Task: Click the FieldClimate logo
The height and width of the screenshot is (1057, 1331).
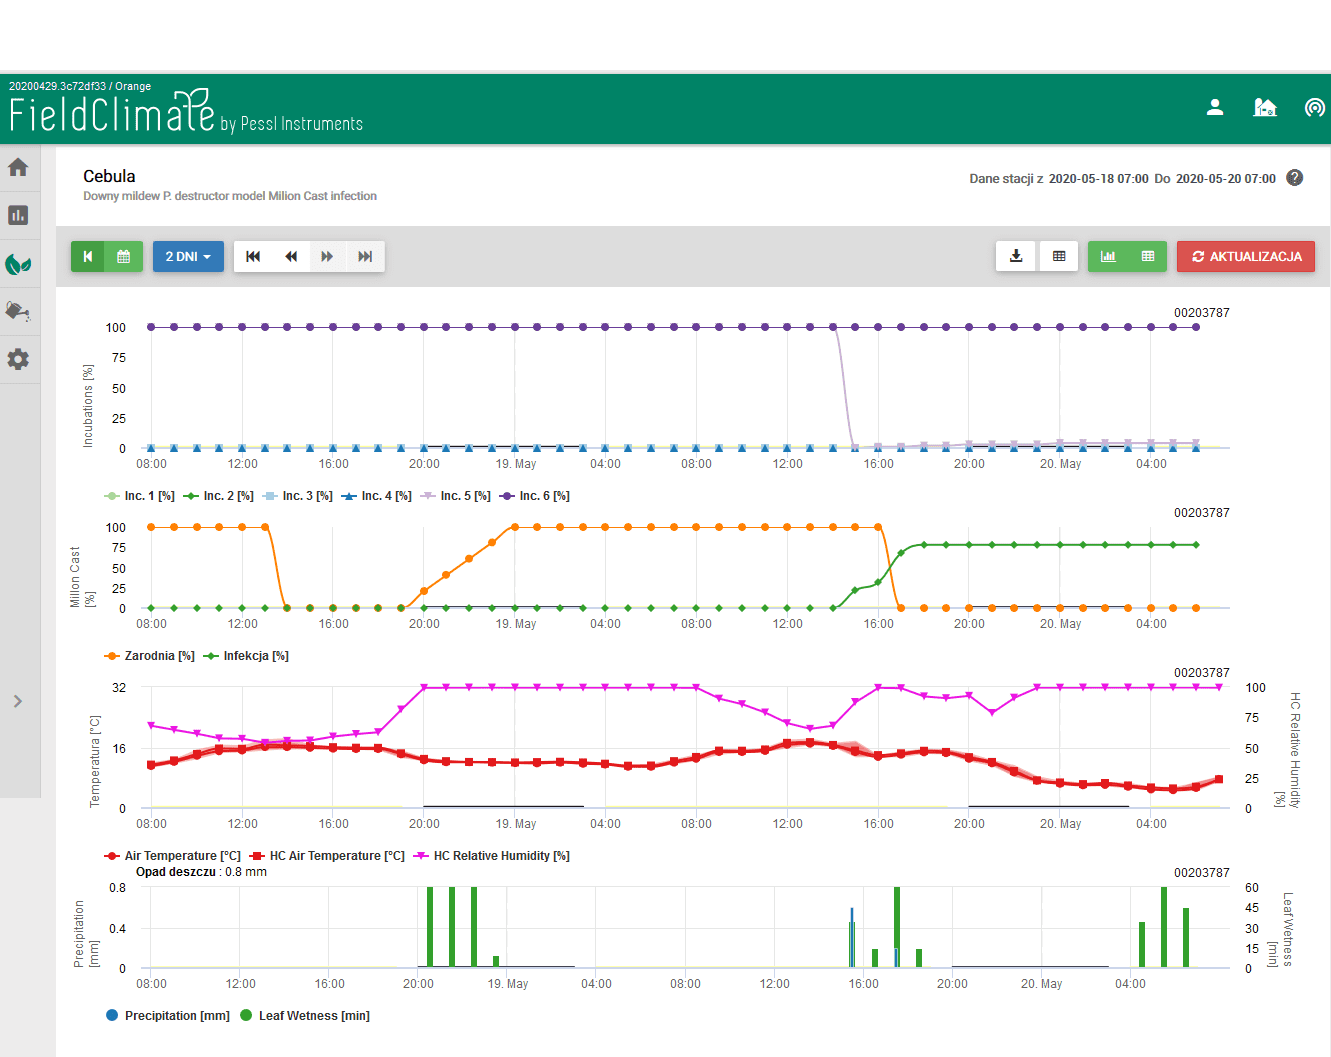Action: (x=112, y=112)
